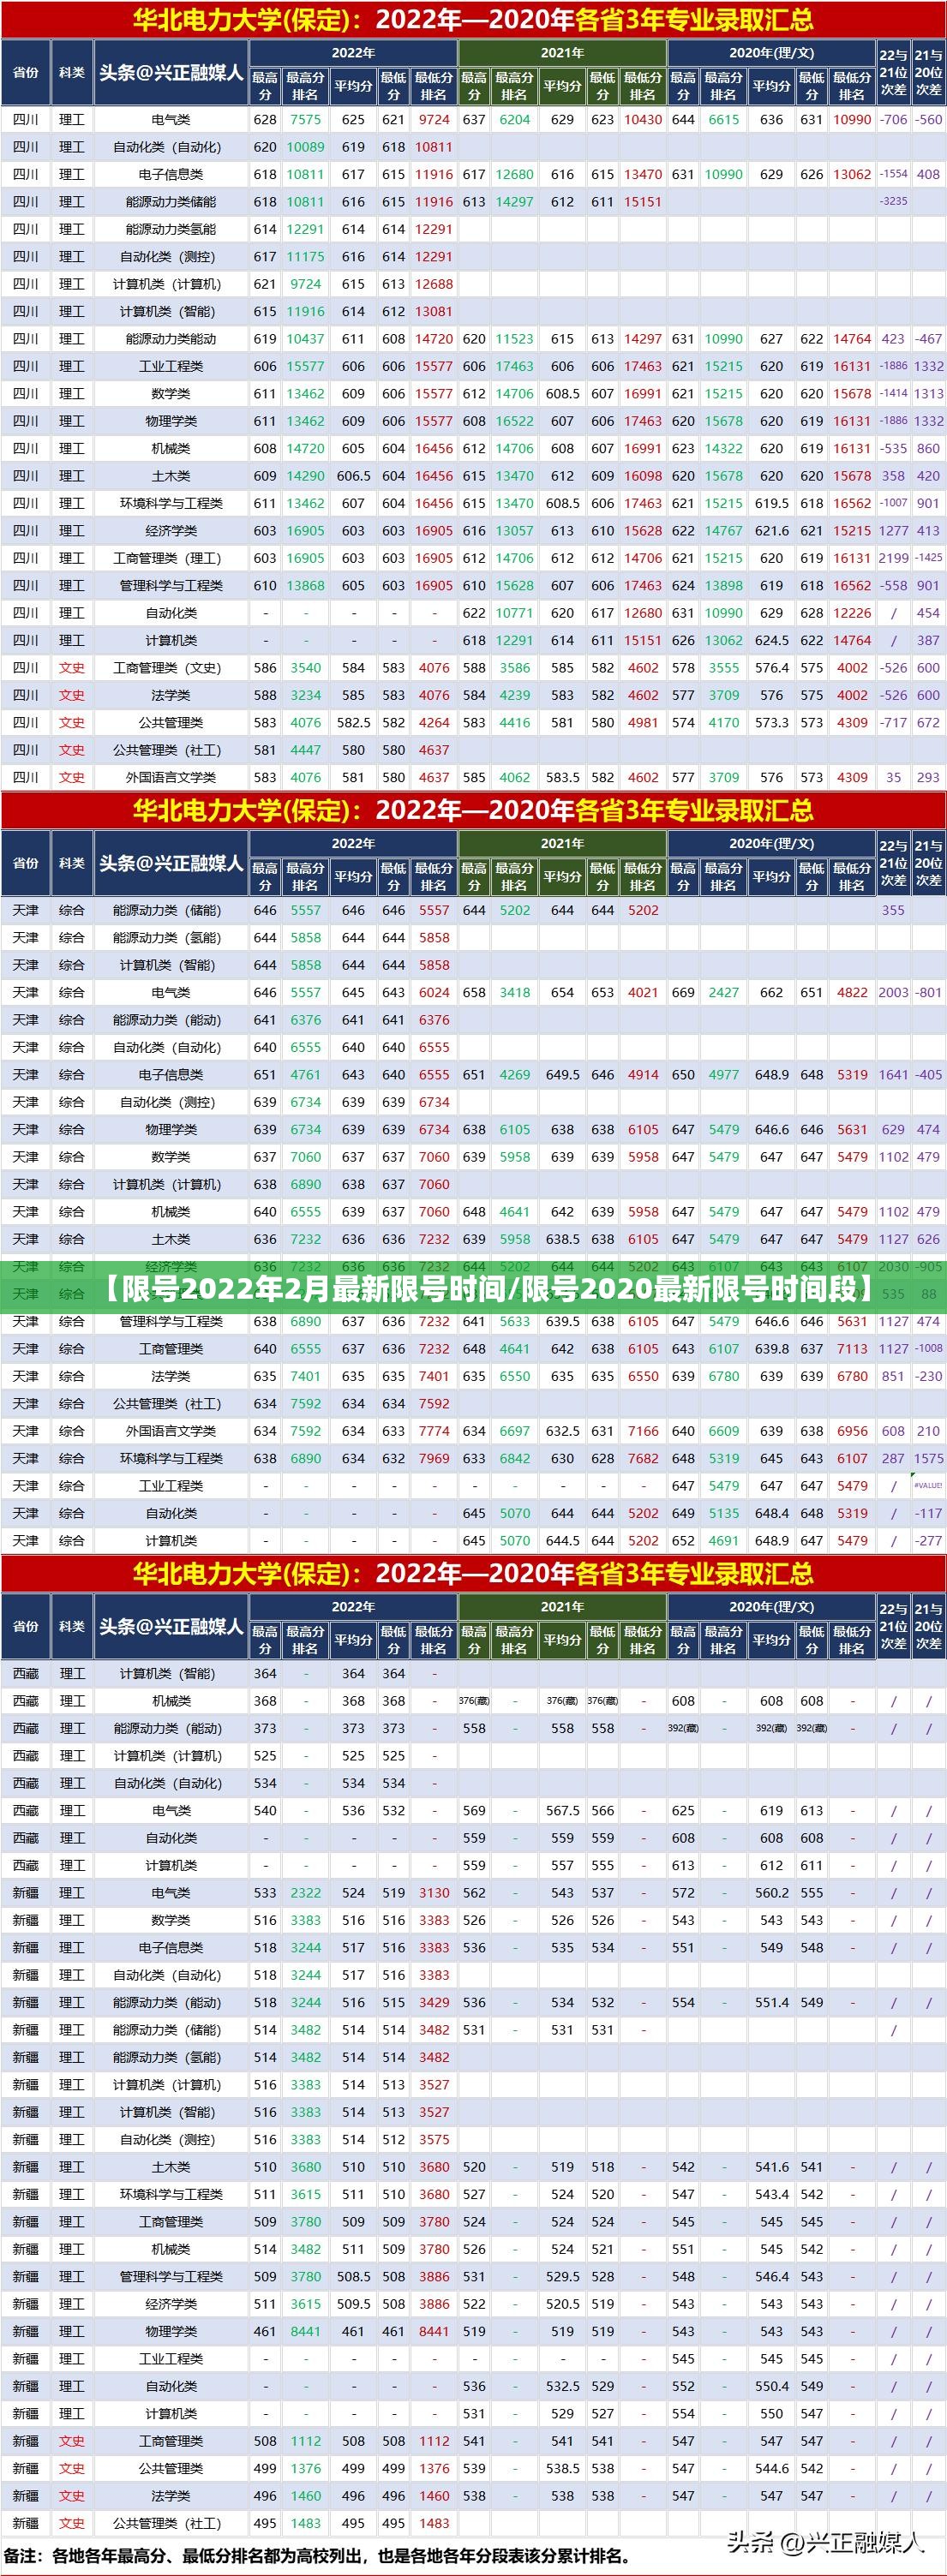Click rank 4447 in 四川 公共管理类（社工）row

coord(305,750)
